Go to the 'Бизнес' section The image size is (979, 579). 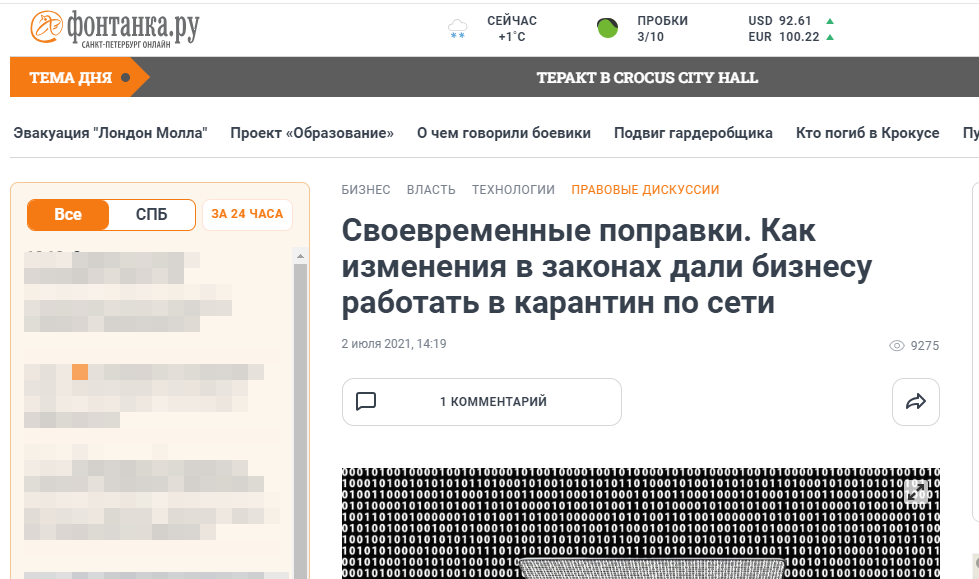click(x=366, y=190)
